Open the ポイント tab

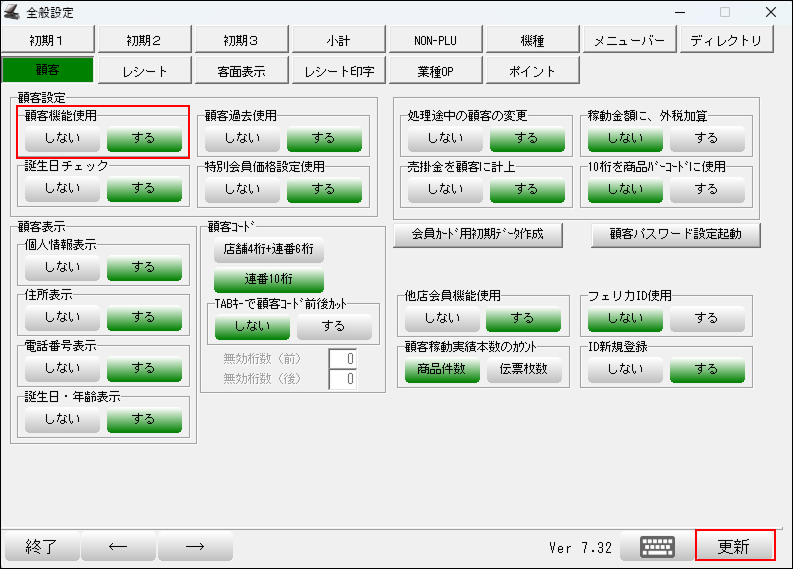tap(532, 71)
